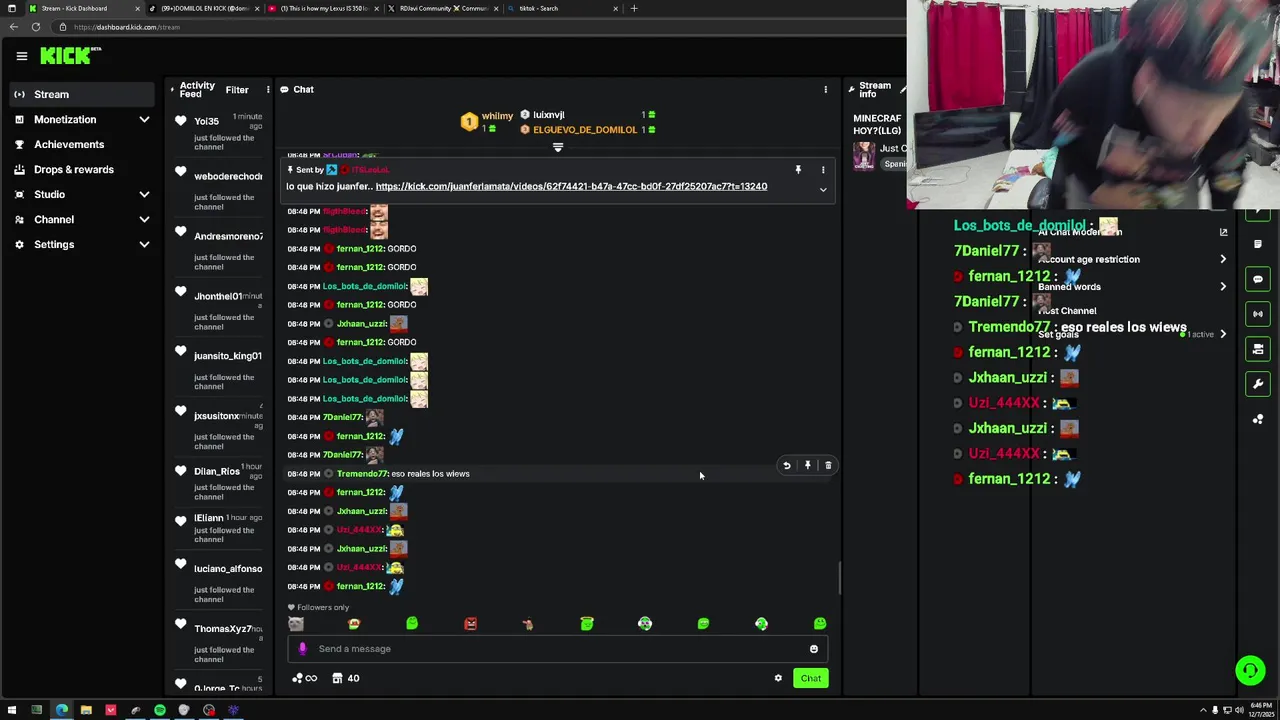Expand the Studio sidebar section

[x=82, y=194]
